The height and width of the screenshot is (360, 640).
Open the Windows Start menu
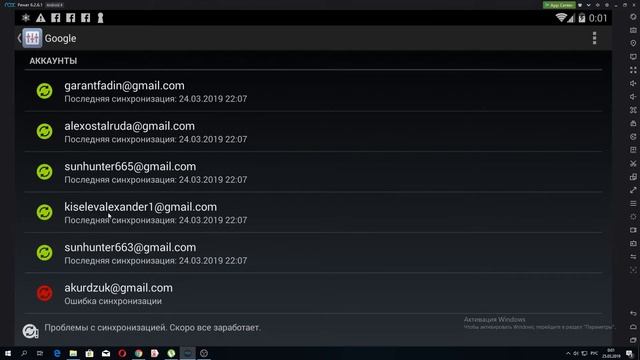(x=8, y=353)
